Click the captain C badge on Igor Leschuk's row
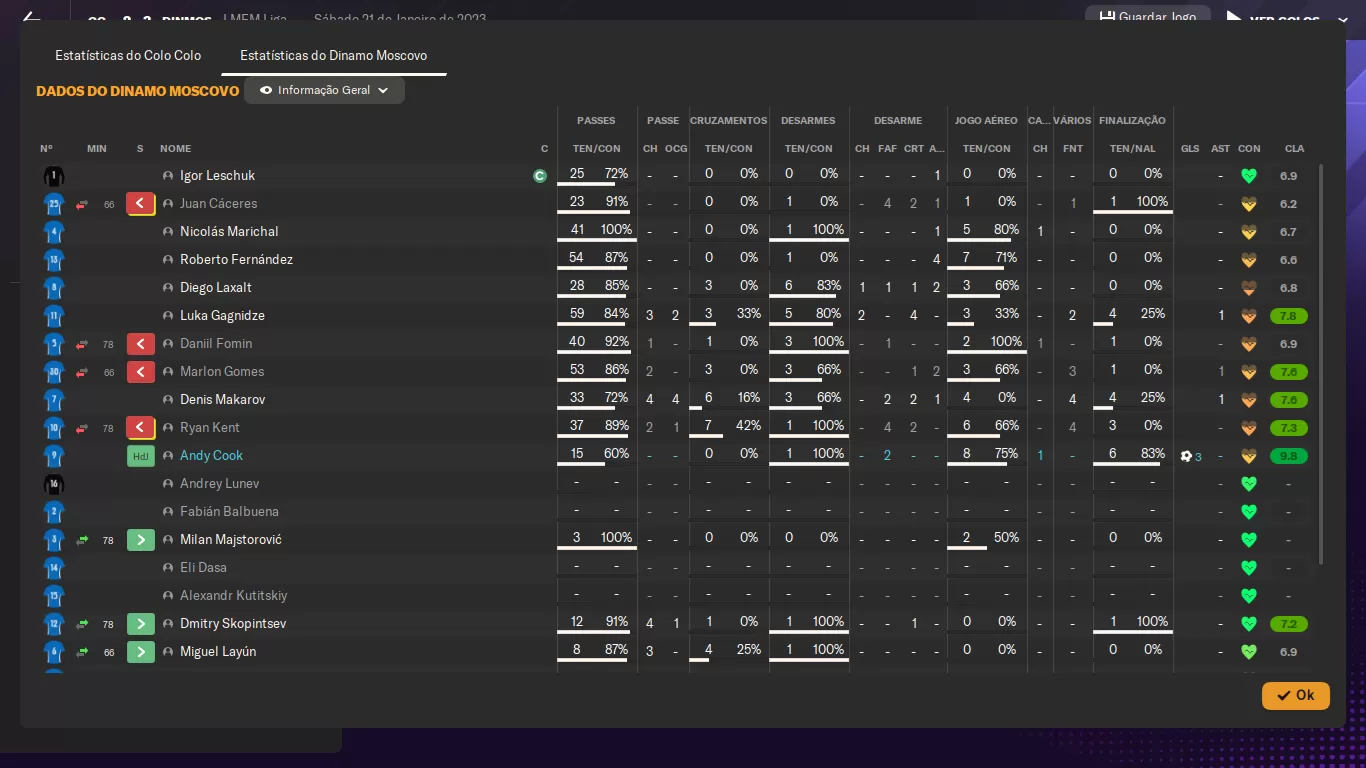This screenshot has width=1366, height=768. 540,176
